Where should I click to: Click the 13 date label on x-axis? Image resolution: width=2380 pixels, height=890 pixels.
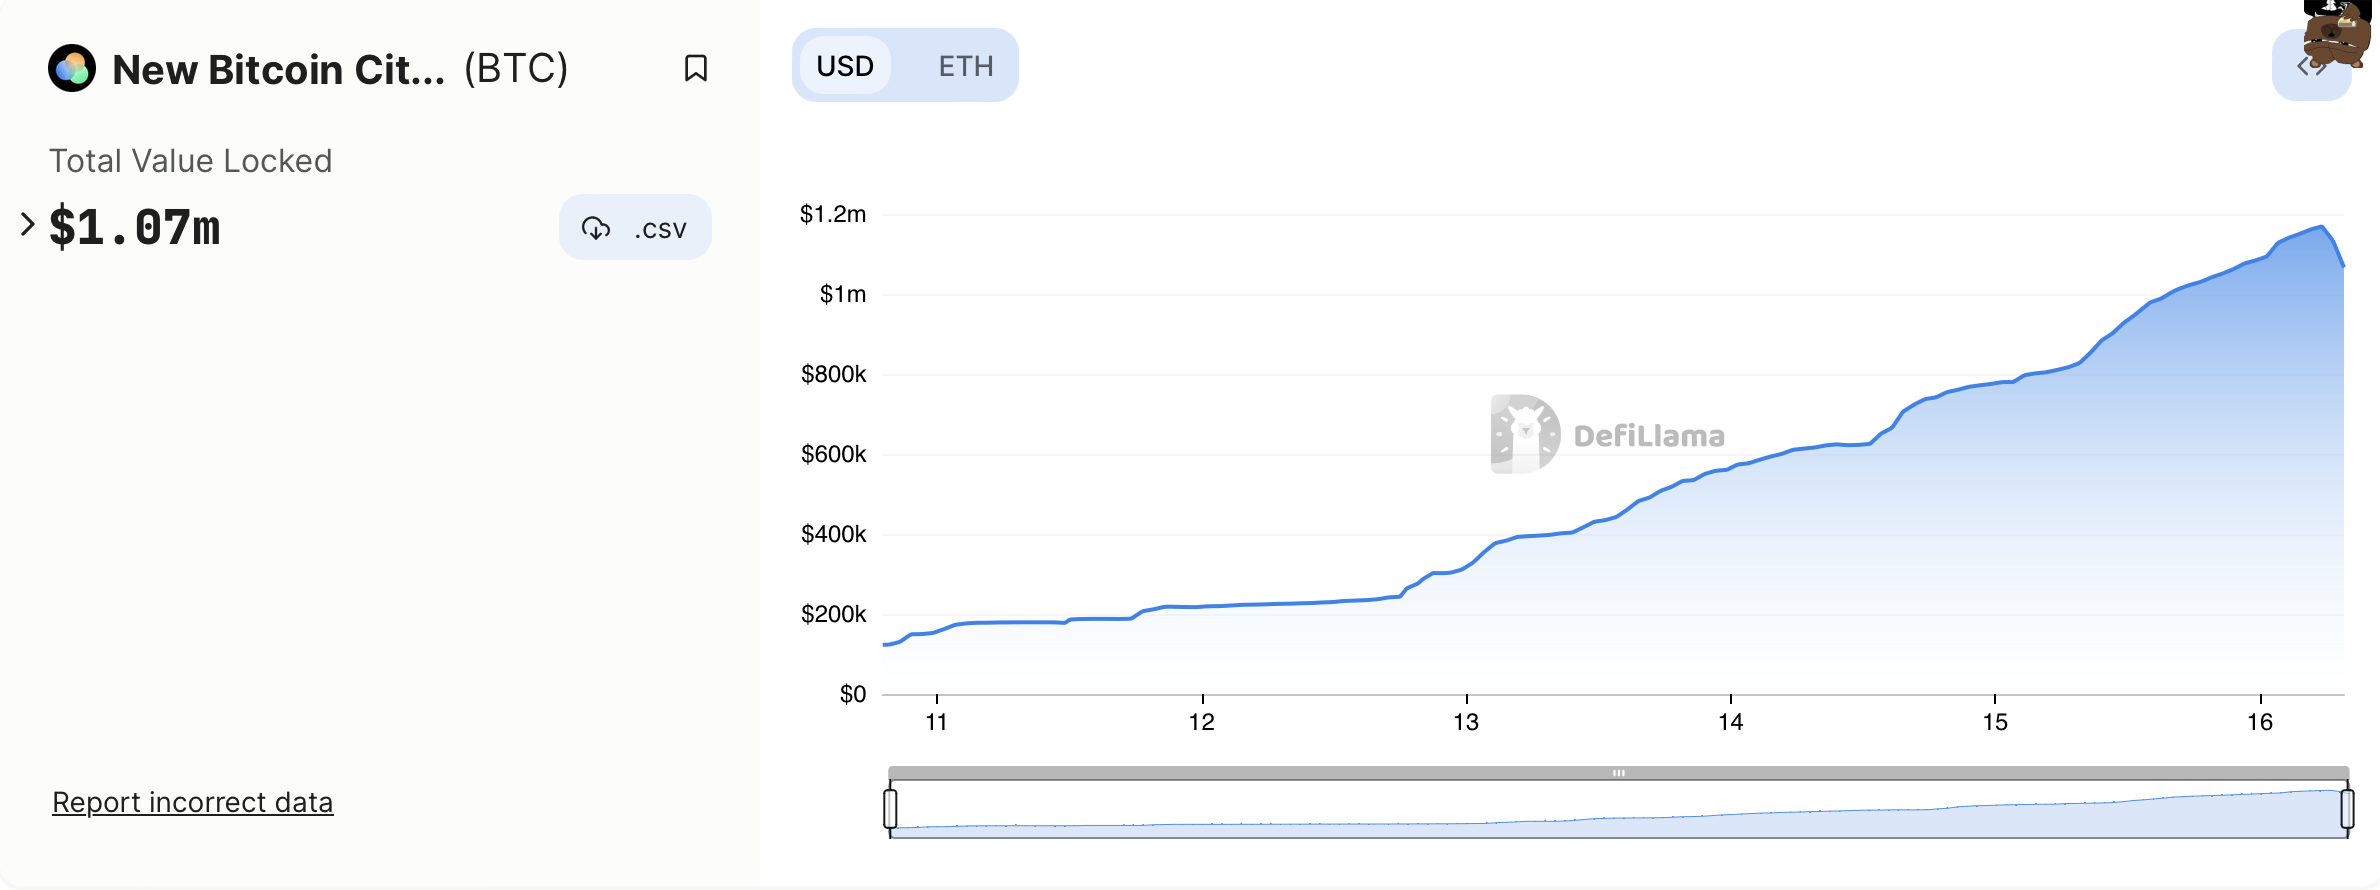click(x=1466, y=722)
